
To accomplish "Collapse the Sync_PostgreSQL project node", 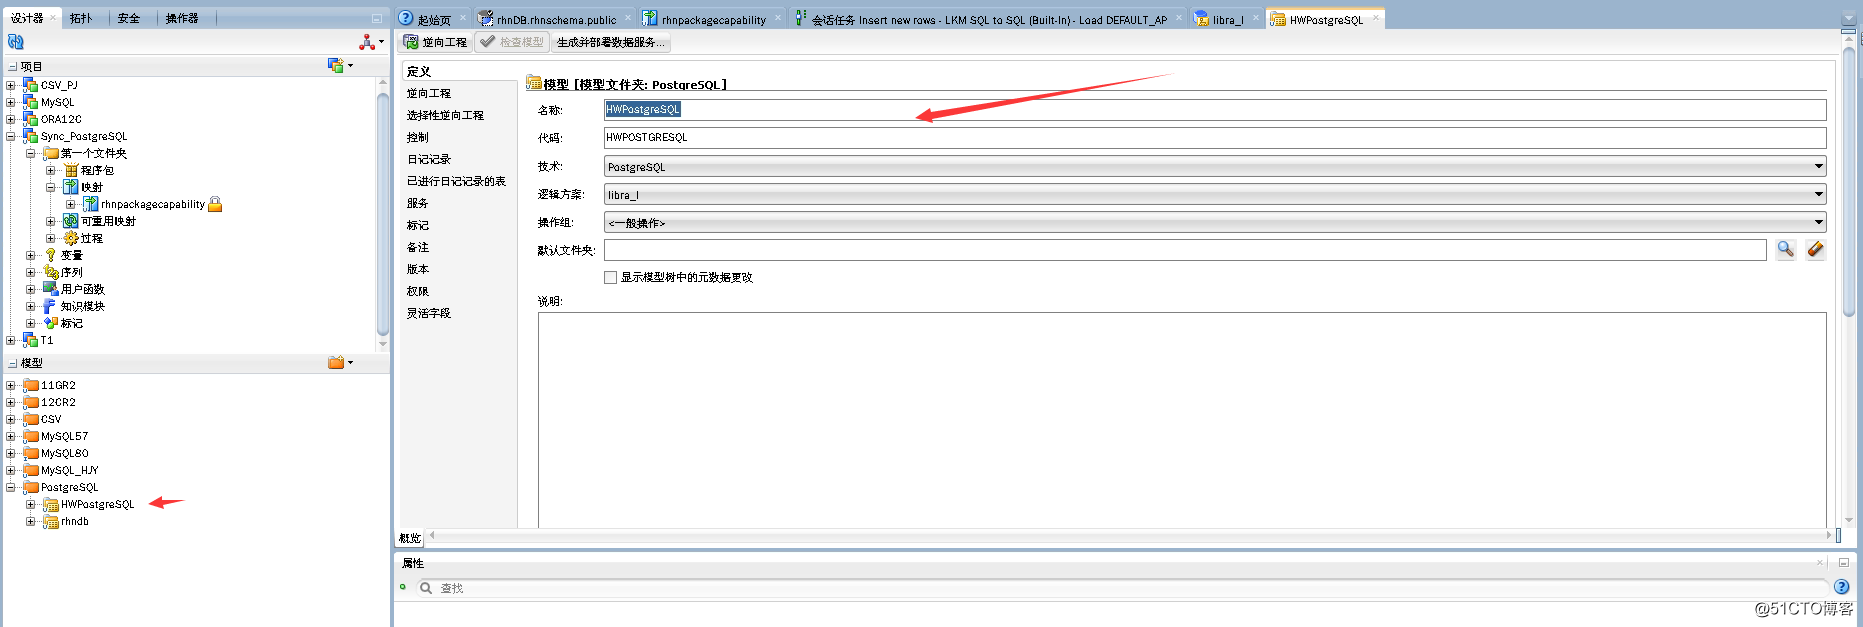I will [x=11, y=136].
